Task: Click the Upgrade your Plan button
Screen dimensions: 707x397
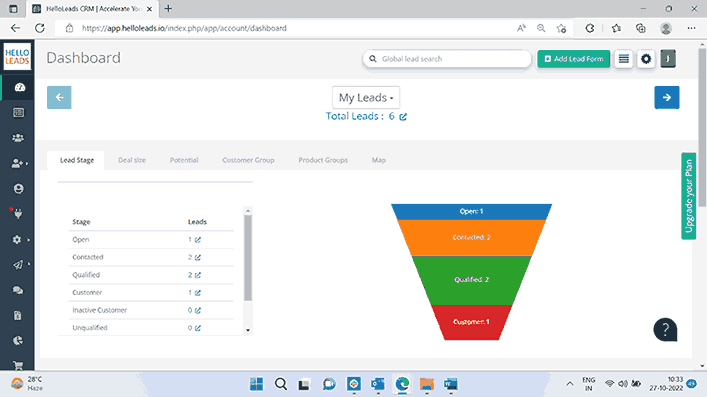Action: pos(689,196)
